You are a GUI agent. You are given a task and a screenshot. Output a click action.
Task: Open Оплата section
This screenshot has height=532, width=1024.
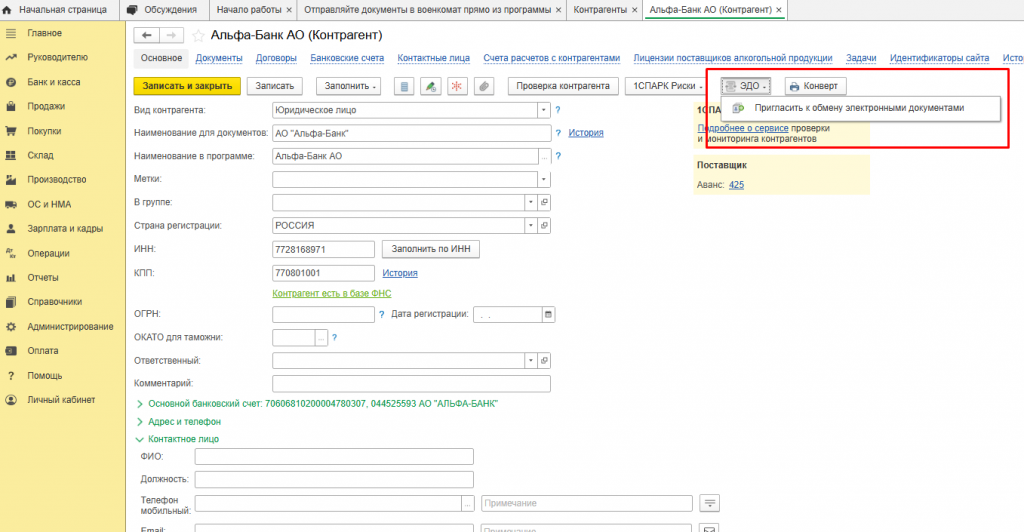(42, 351)
